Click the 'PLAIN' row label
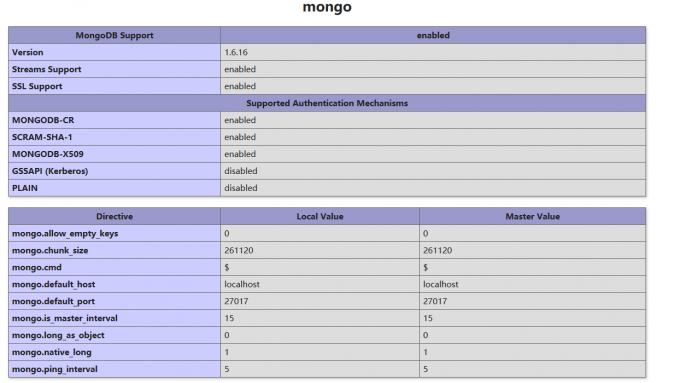The height and width of the screenshot is (383, 680). pyautogui.click(x=25, y=188)
